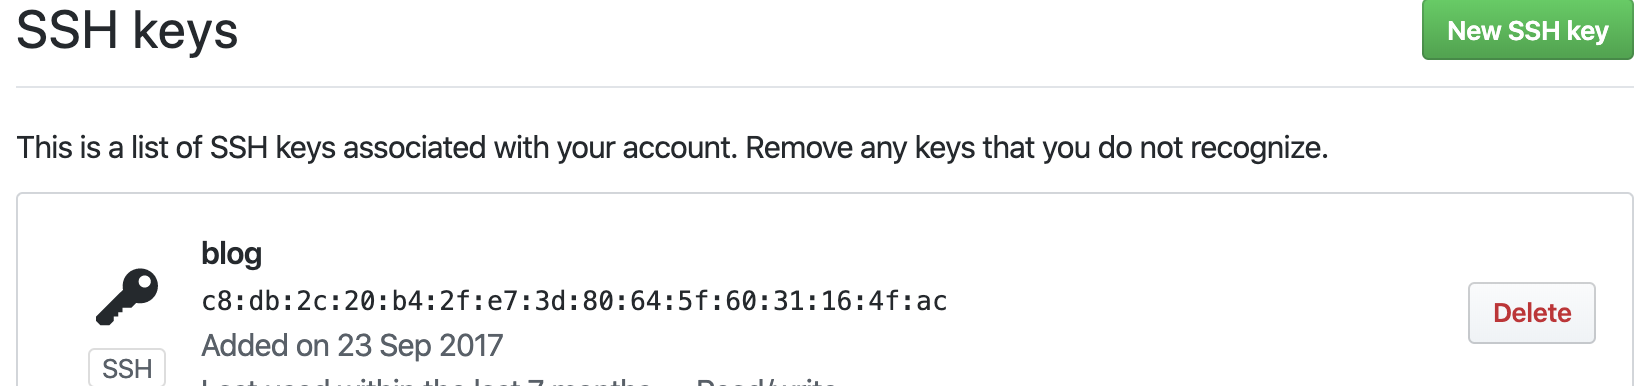Click the description sentence about associated SSH keys
Viewport: 1640px width, 386px height.
pyautogui.click(x=672, y=148)
